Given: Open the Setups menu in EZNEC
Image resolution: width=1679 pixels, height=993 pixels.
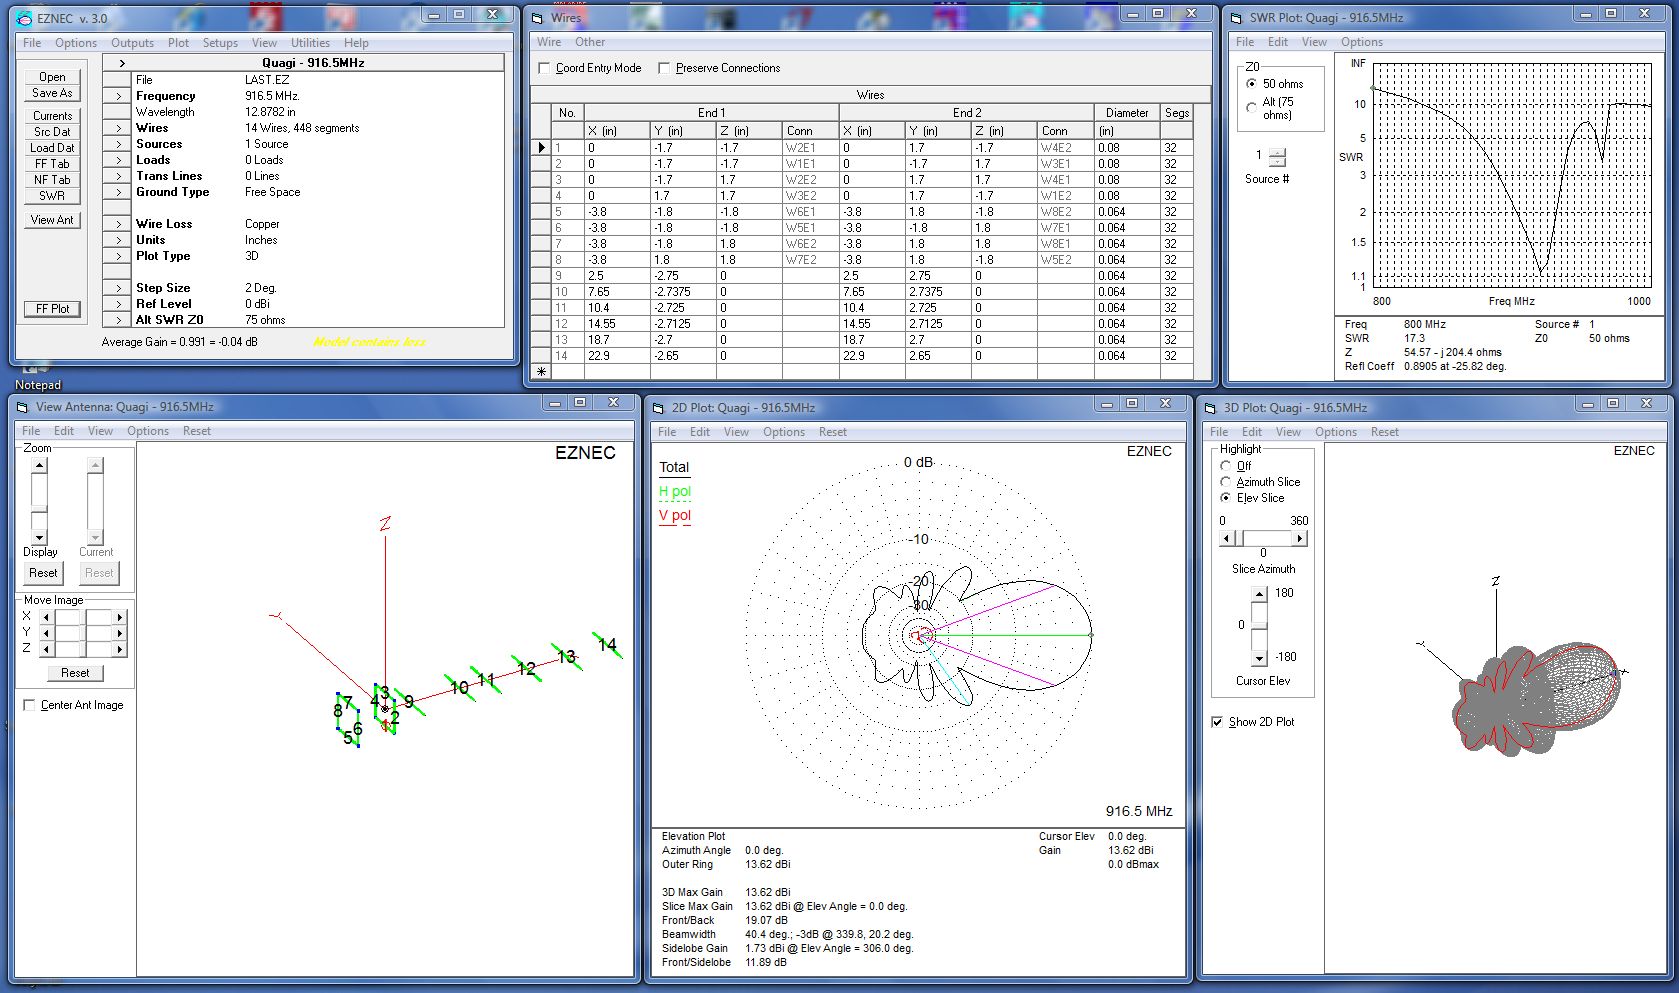Looking at the screenshot, I should pyautogui.click(x=220, y=43).
